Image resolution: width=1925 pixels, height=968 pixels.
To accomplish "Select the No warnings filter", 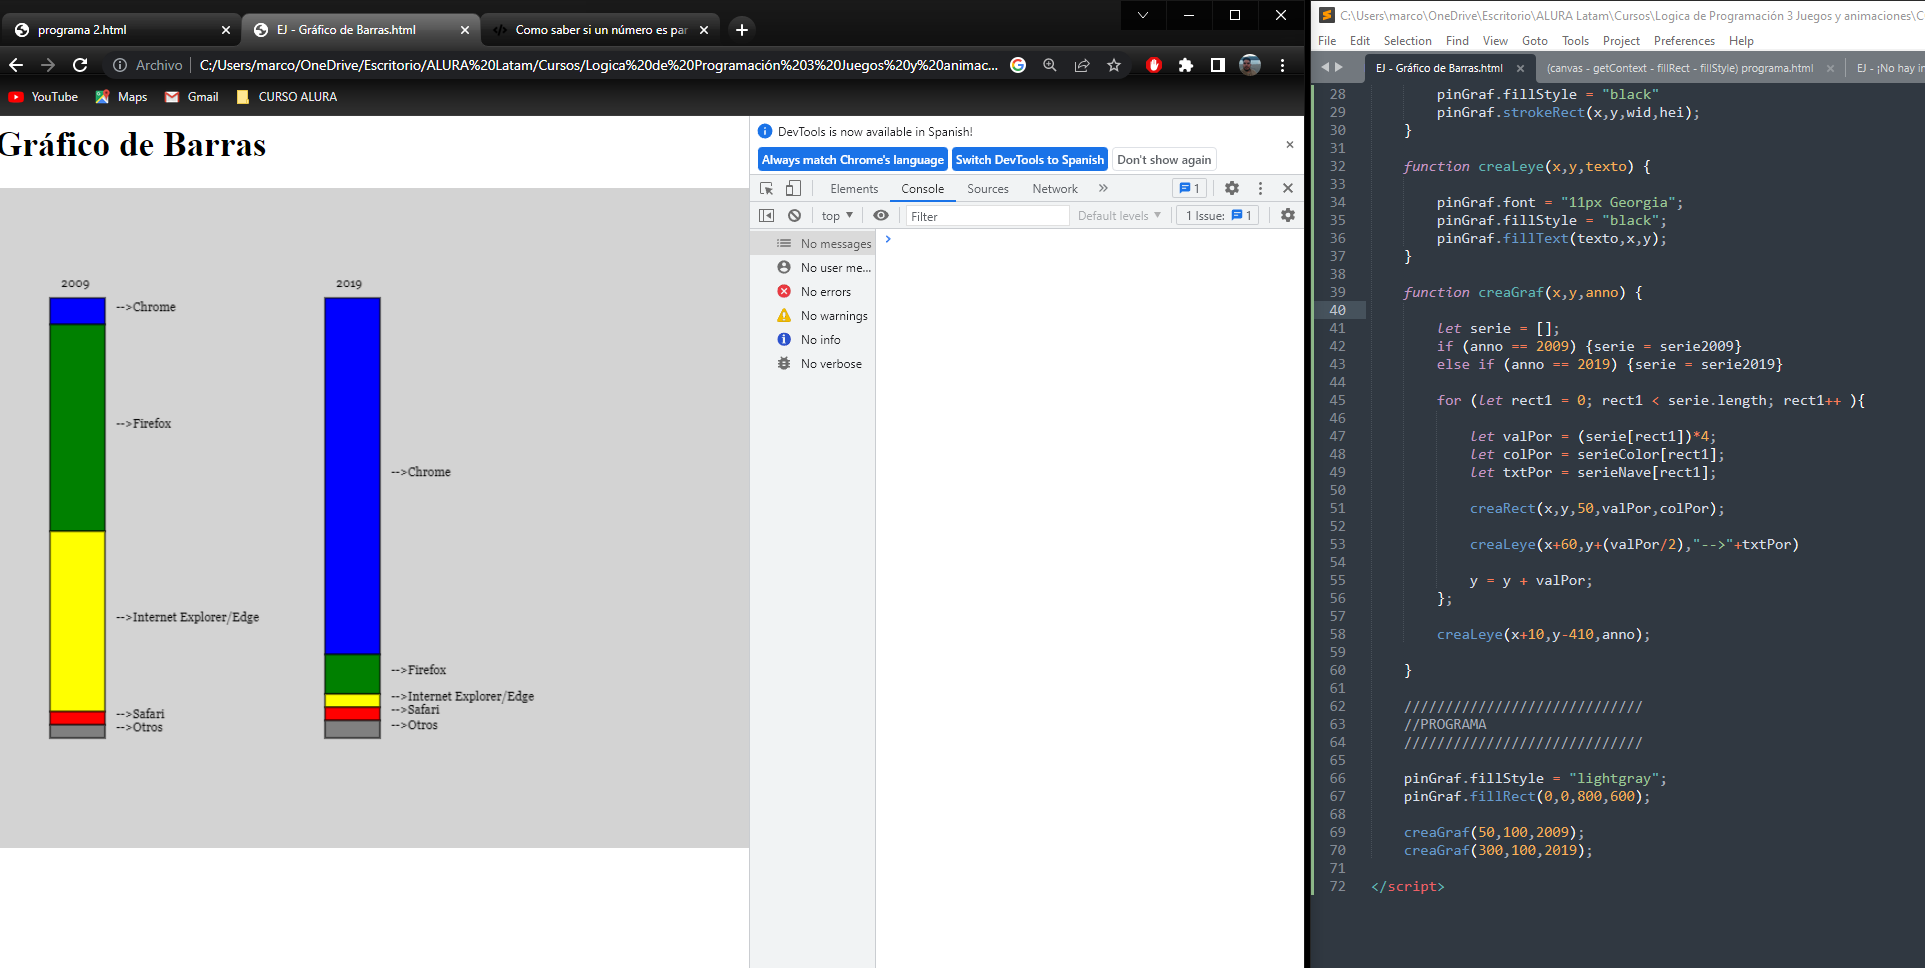I will pyautogui.click(x=813, y=316).
